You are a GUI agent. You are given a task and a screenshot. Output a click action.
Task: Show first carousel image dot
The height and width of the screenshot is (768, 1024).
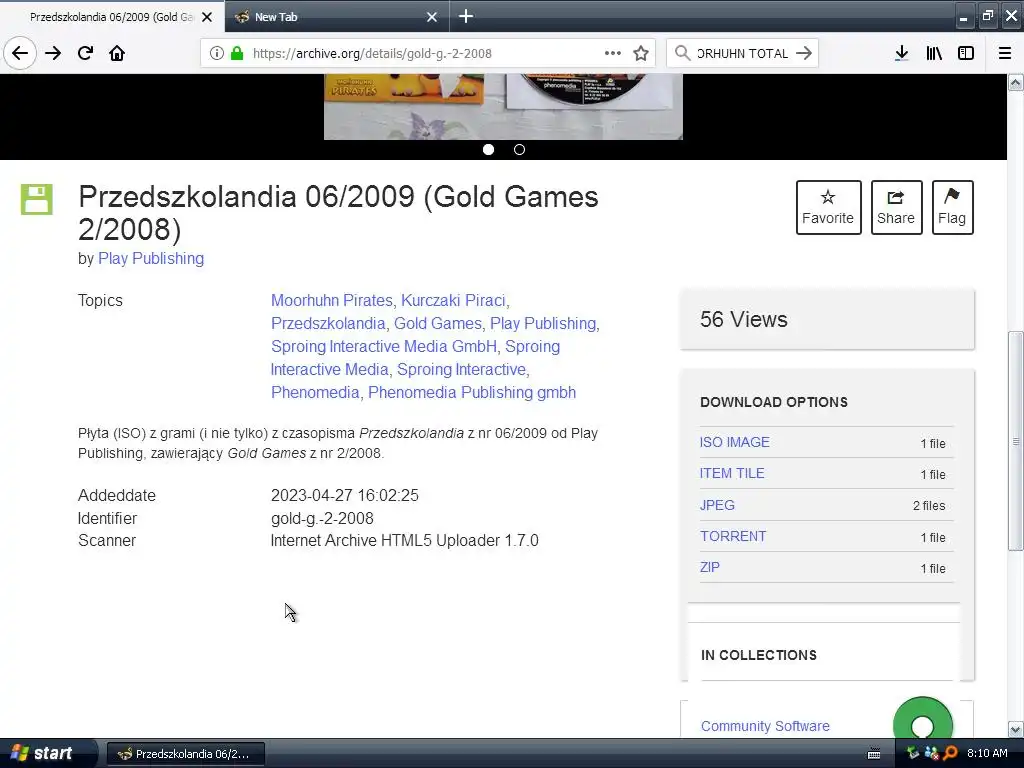click(488, 150)
